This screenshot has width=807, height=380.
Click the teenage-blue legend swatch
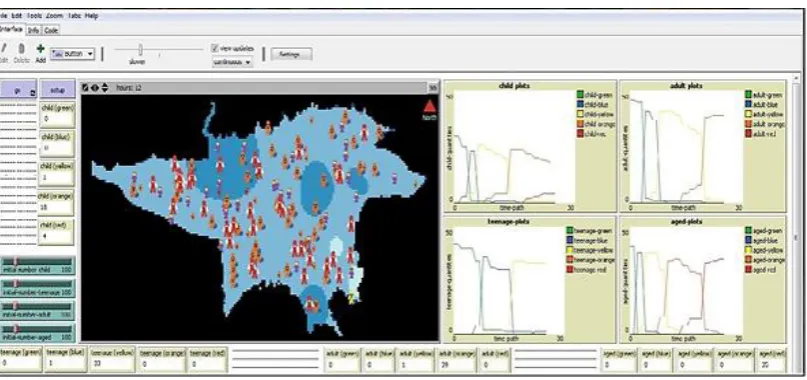(570, 240)
